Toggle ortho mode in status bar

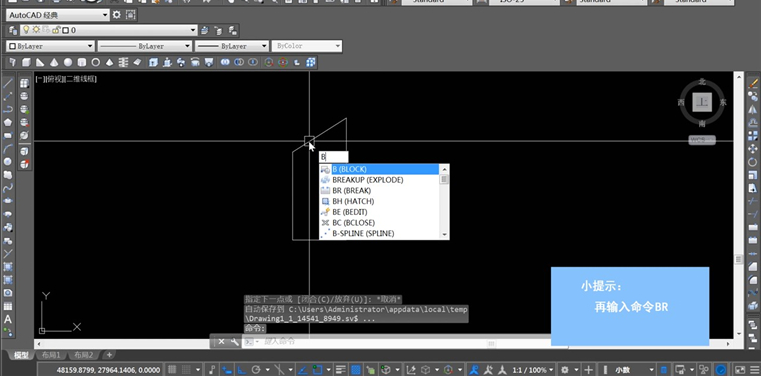point(241,370)
